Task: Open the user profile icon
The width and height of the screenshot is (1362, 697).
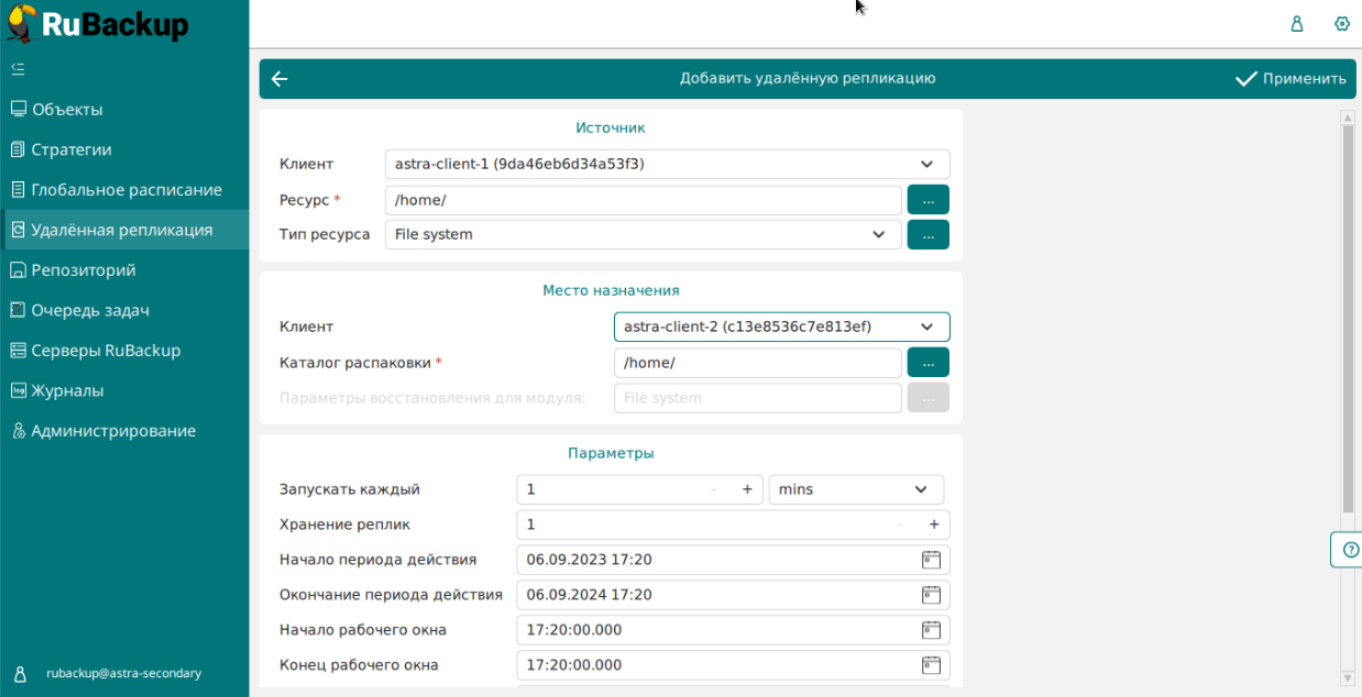Action: [x=1297, y=24]
